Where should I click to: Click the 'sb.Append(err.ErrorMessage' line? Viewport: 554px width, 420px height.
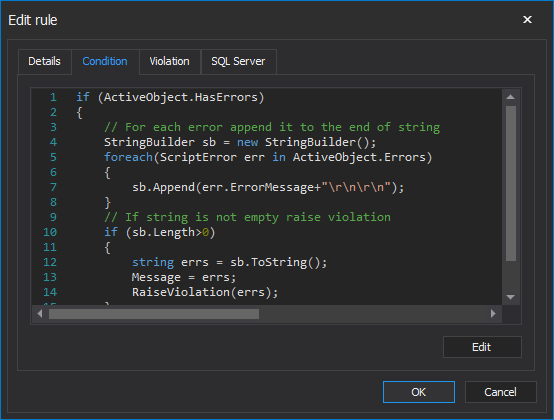[x=268, y=187]
